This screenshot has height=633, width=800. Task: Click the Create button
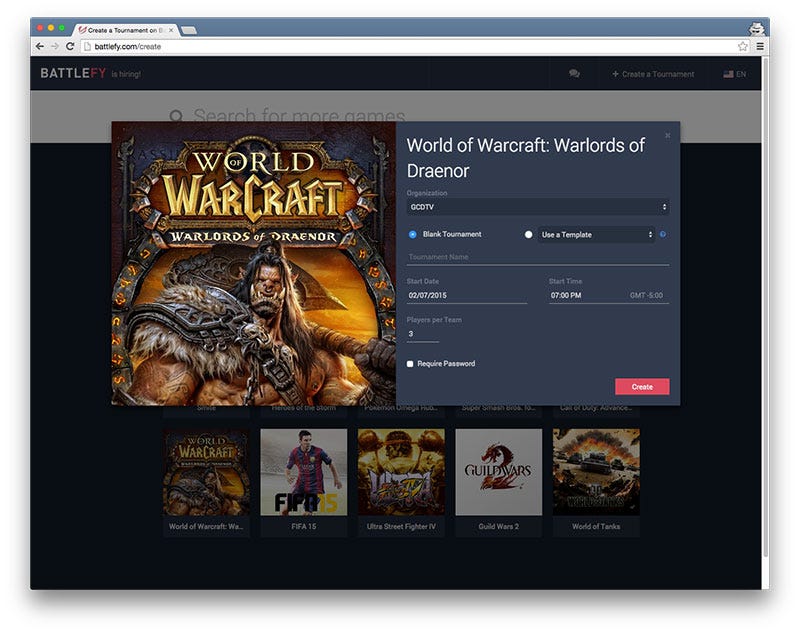click(642, 387)
